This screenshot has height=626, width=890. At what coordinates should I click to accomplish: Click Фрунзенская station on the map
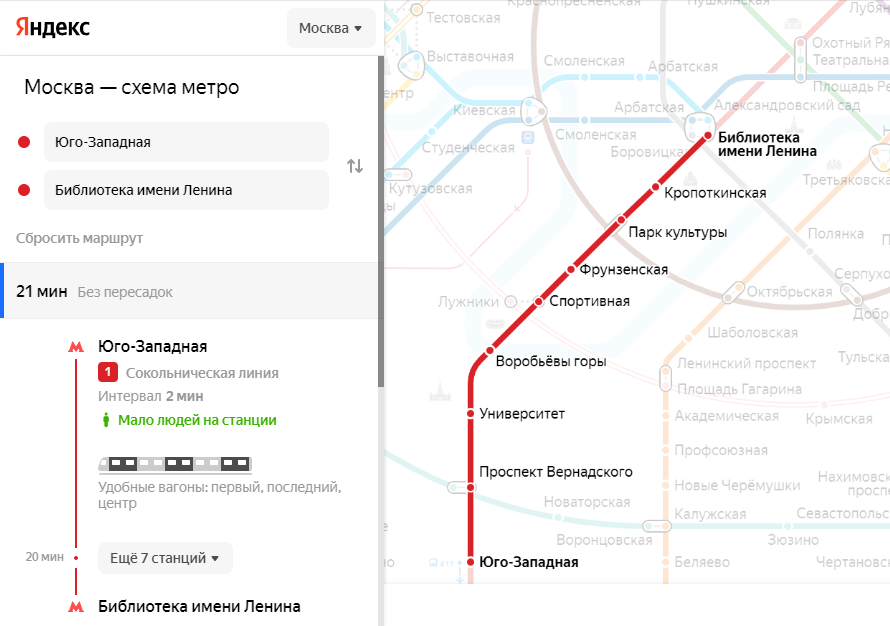pos(573,269)
